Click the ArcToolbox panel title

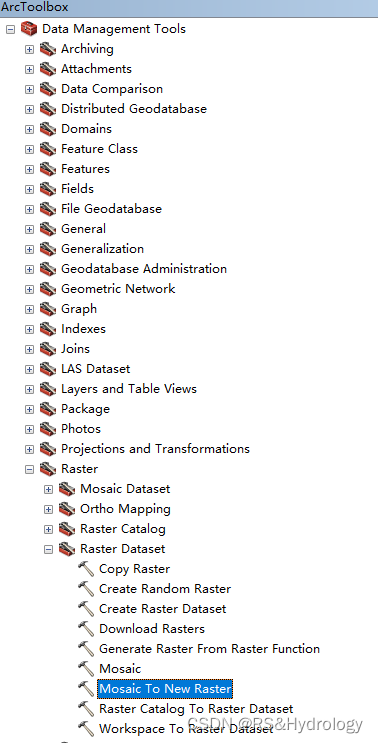(35, 7)
